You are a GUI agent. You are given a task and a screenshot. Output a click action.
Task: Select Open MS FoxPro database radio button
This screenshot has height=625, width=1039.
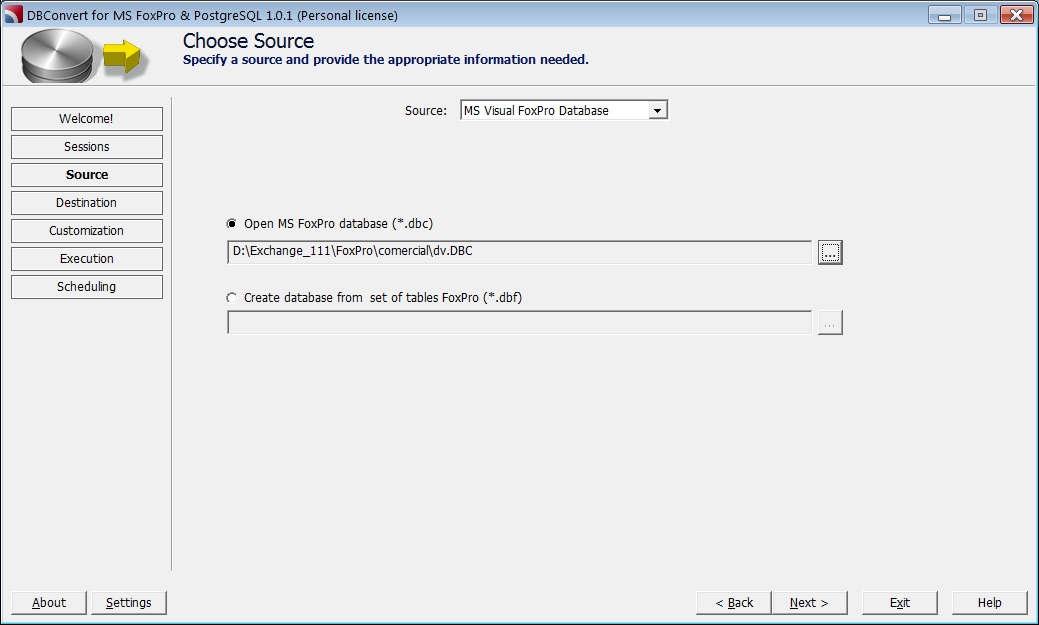(x=231, y=224)
